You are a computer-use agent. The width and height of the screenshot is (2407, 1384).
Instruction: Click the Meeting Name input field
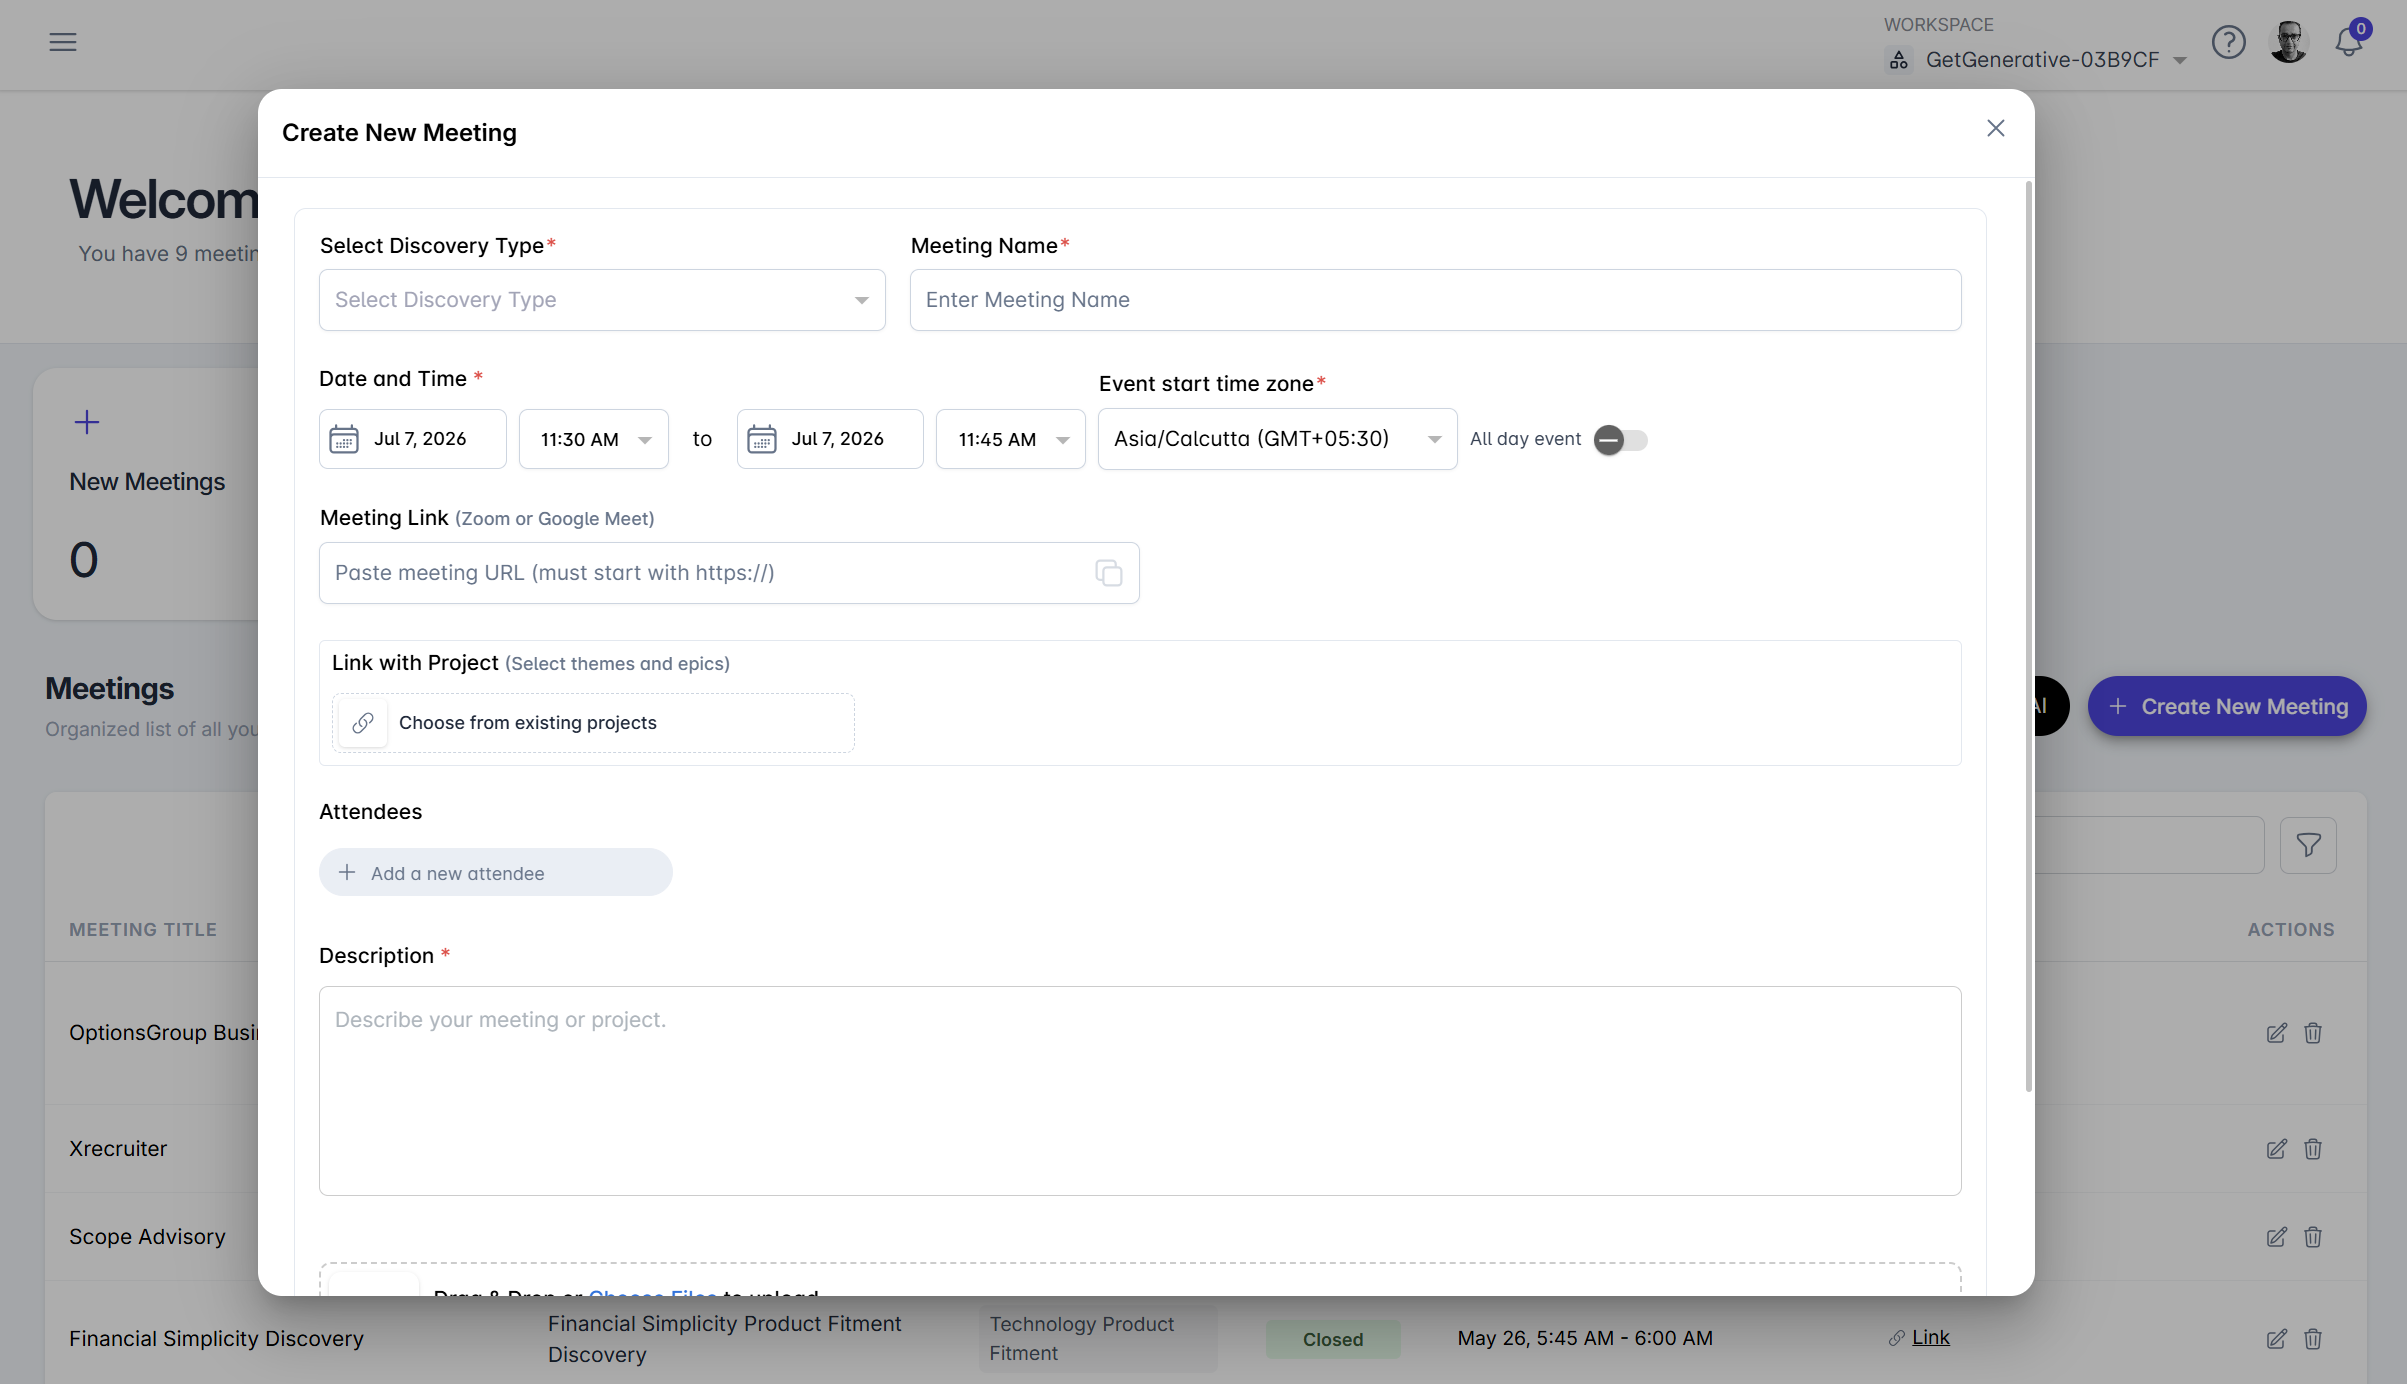[x=1435, y=300]
